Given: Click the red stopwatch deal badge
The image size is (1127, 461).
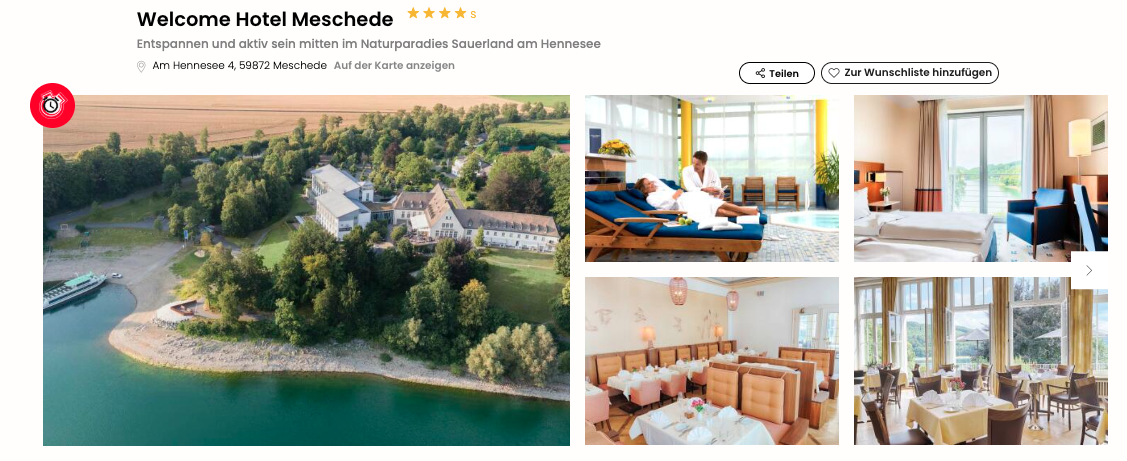Looking at the screenshot, I should tap(52, 105).
